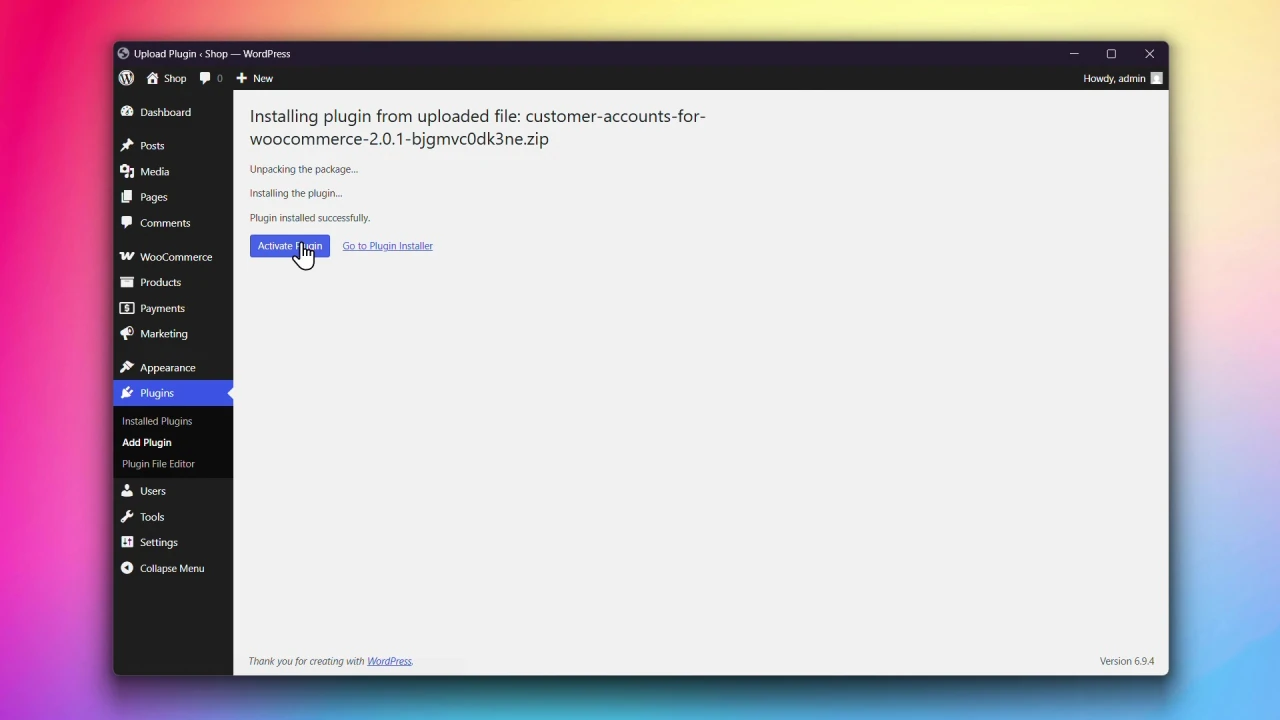Click the Appearance paintbrush icon
The height and width of the screenshot is (720, 1280).
point(127,368)
